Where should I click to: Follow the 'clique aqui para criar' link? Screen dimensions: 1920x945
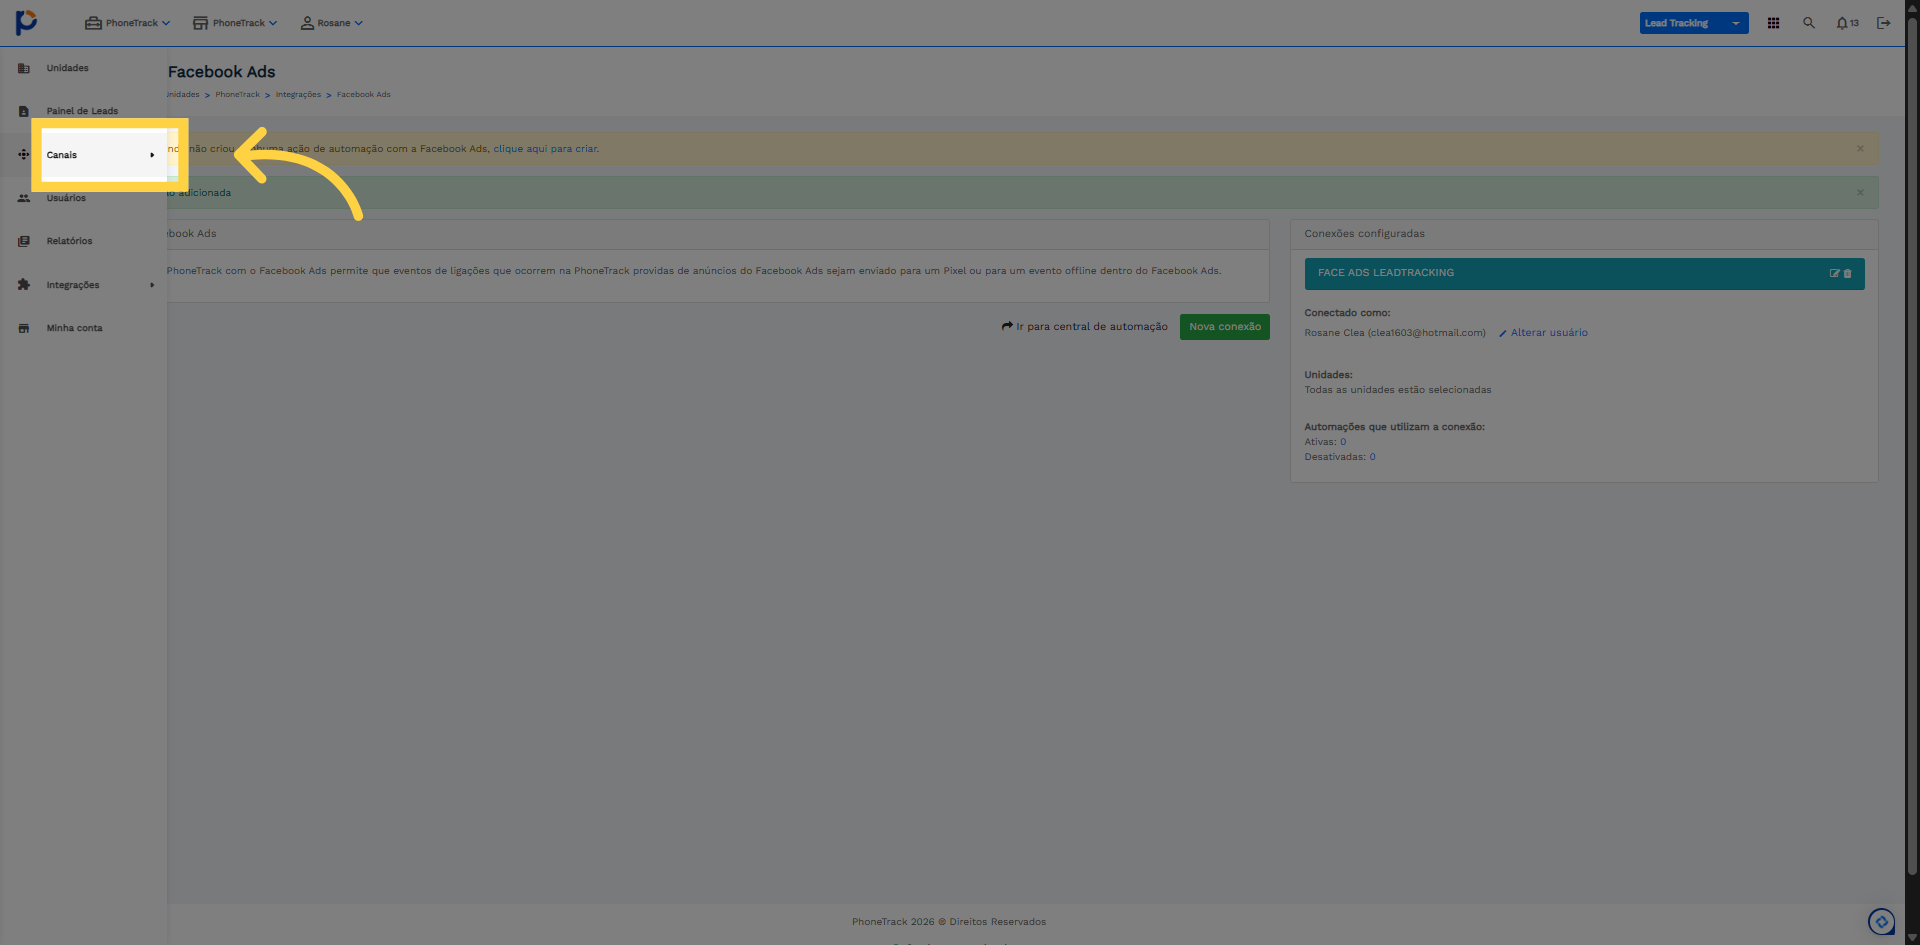click(545, 149)
